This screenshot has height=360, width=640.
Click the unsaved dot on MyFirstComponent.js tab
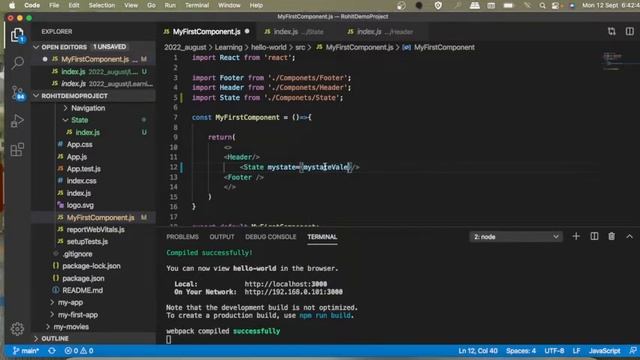click(247, 31)
